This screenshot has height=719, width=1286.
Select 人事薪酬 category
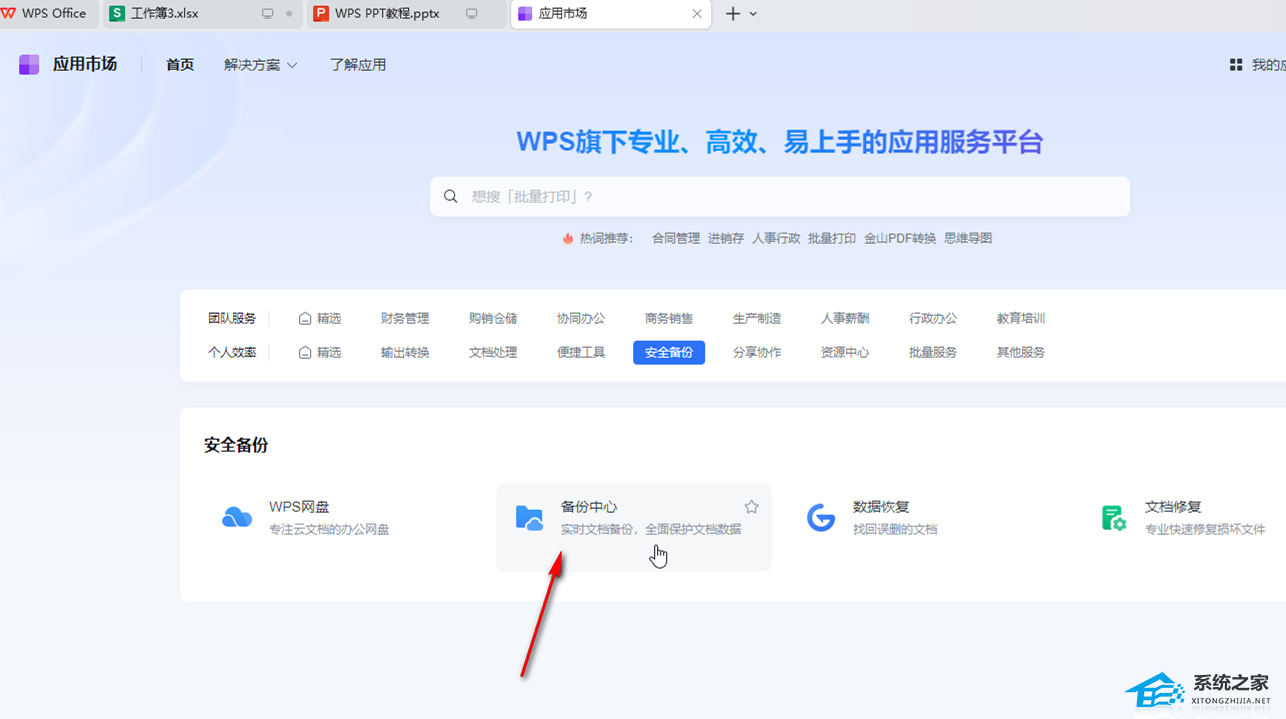845,319
